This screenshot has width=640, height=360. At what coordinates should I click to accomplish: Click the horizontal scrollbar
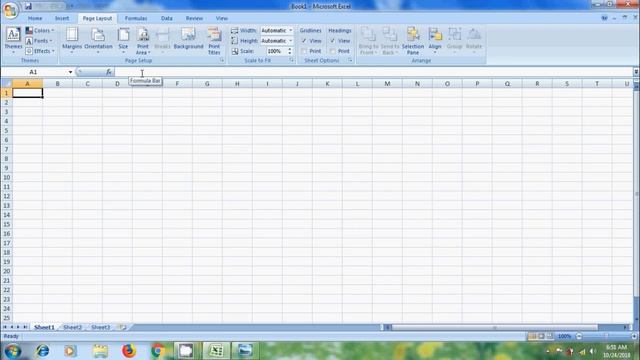click(x=494, y=327)
